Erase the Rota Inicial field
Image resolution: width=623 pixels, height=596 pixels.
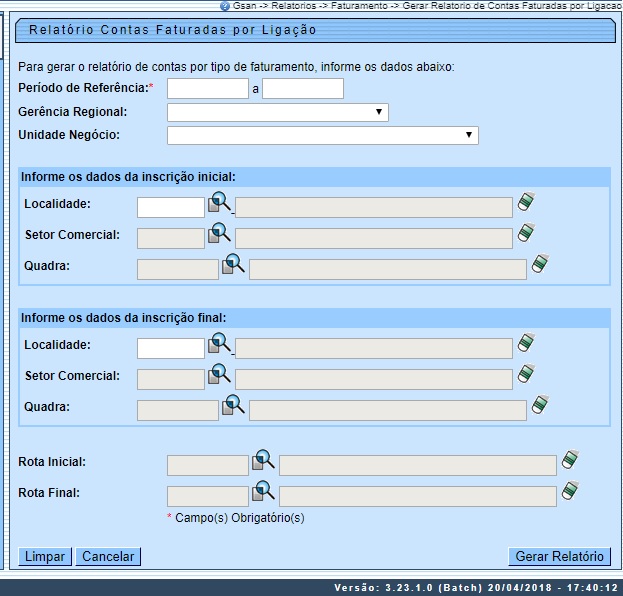tap(570, 459)
